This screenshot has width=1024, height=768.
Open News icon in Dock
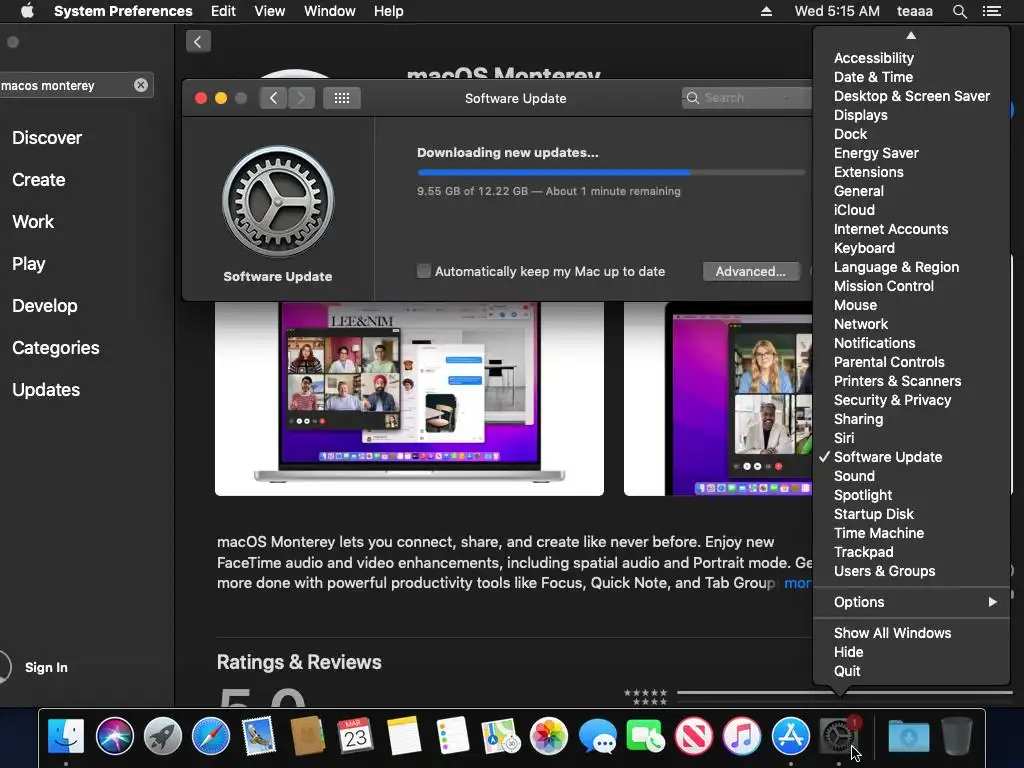(x=694, y=736)
